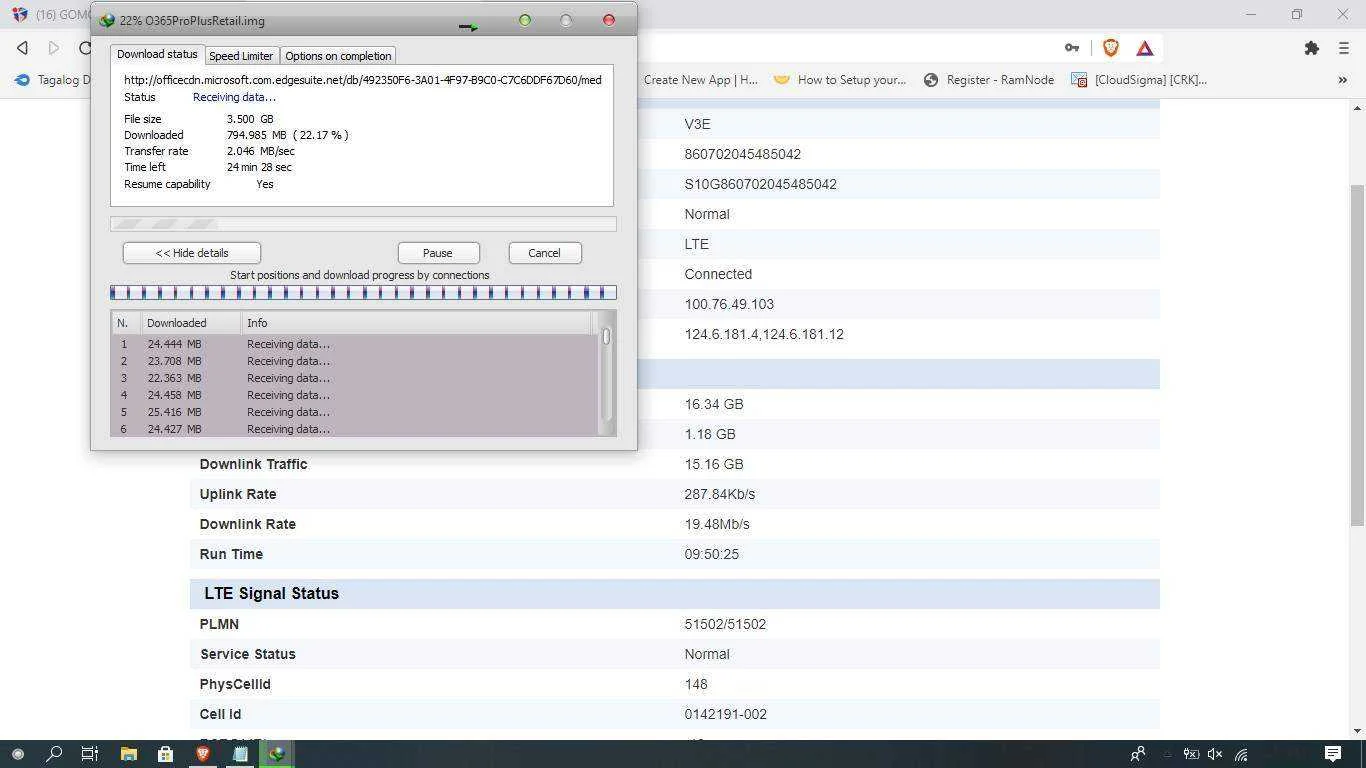The image size is (1366, 768).
Task: Go back using the browser back arrow
Action: tap(22, 48)
